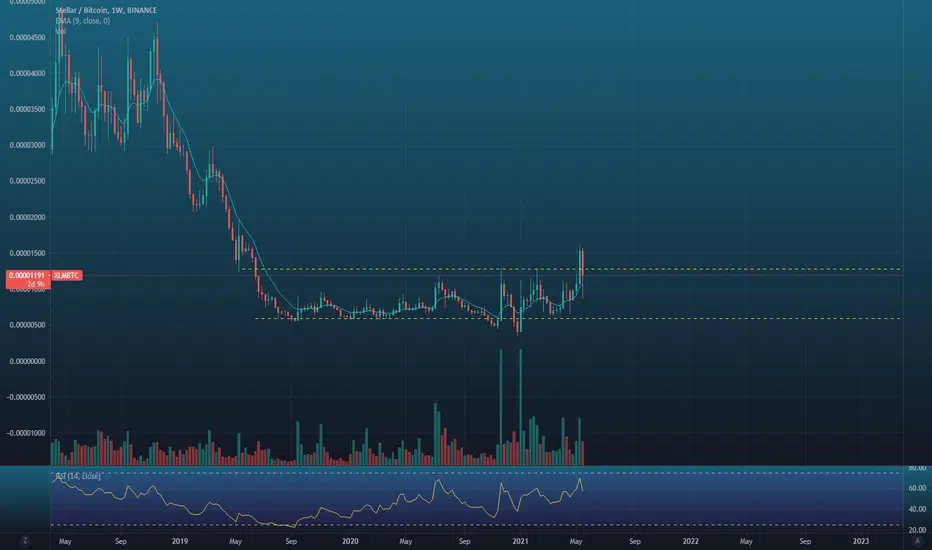Click the 0.00000500 price axis label

[27, 325]
